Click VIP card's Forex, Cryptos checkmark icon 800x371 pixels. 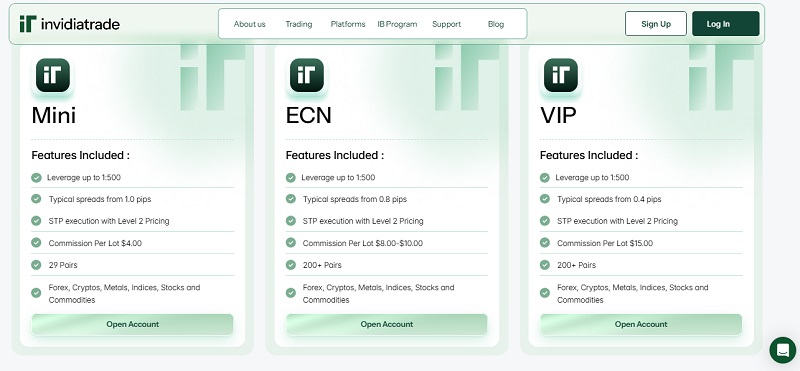tap(545, 293)
